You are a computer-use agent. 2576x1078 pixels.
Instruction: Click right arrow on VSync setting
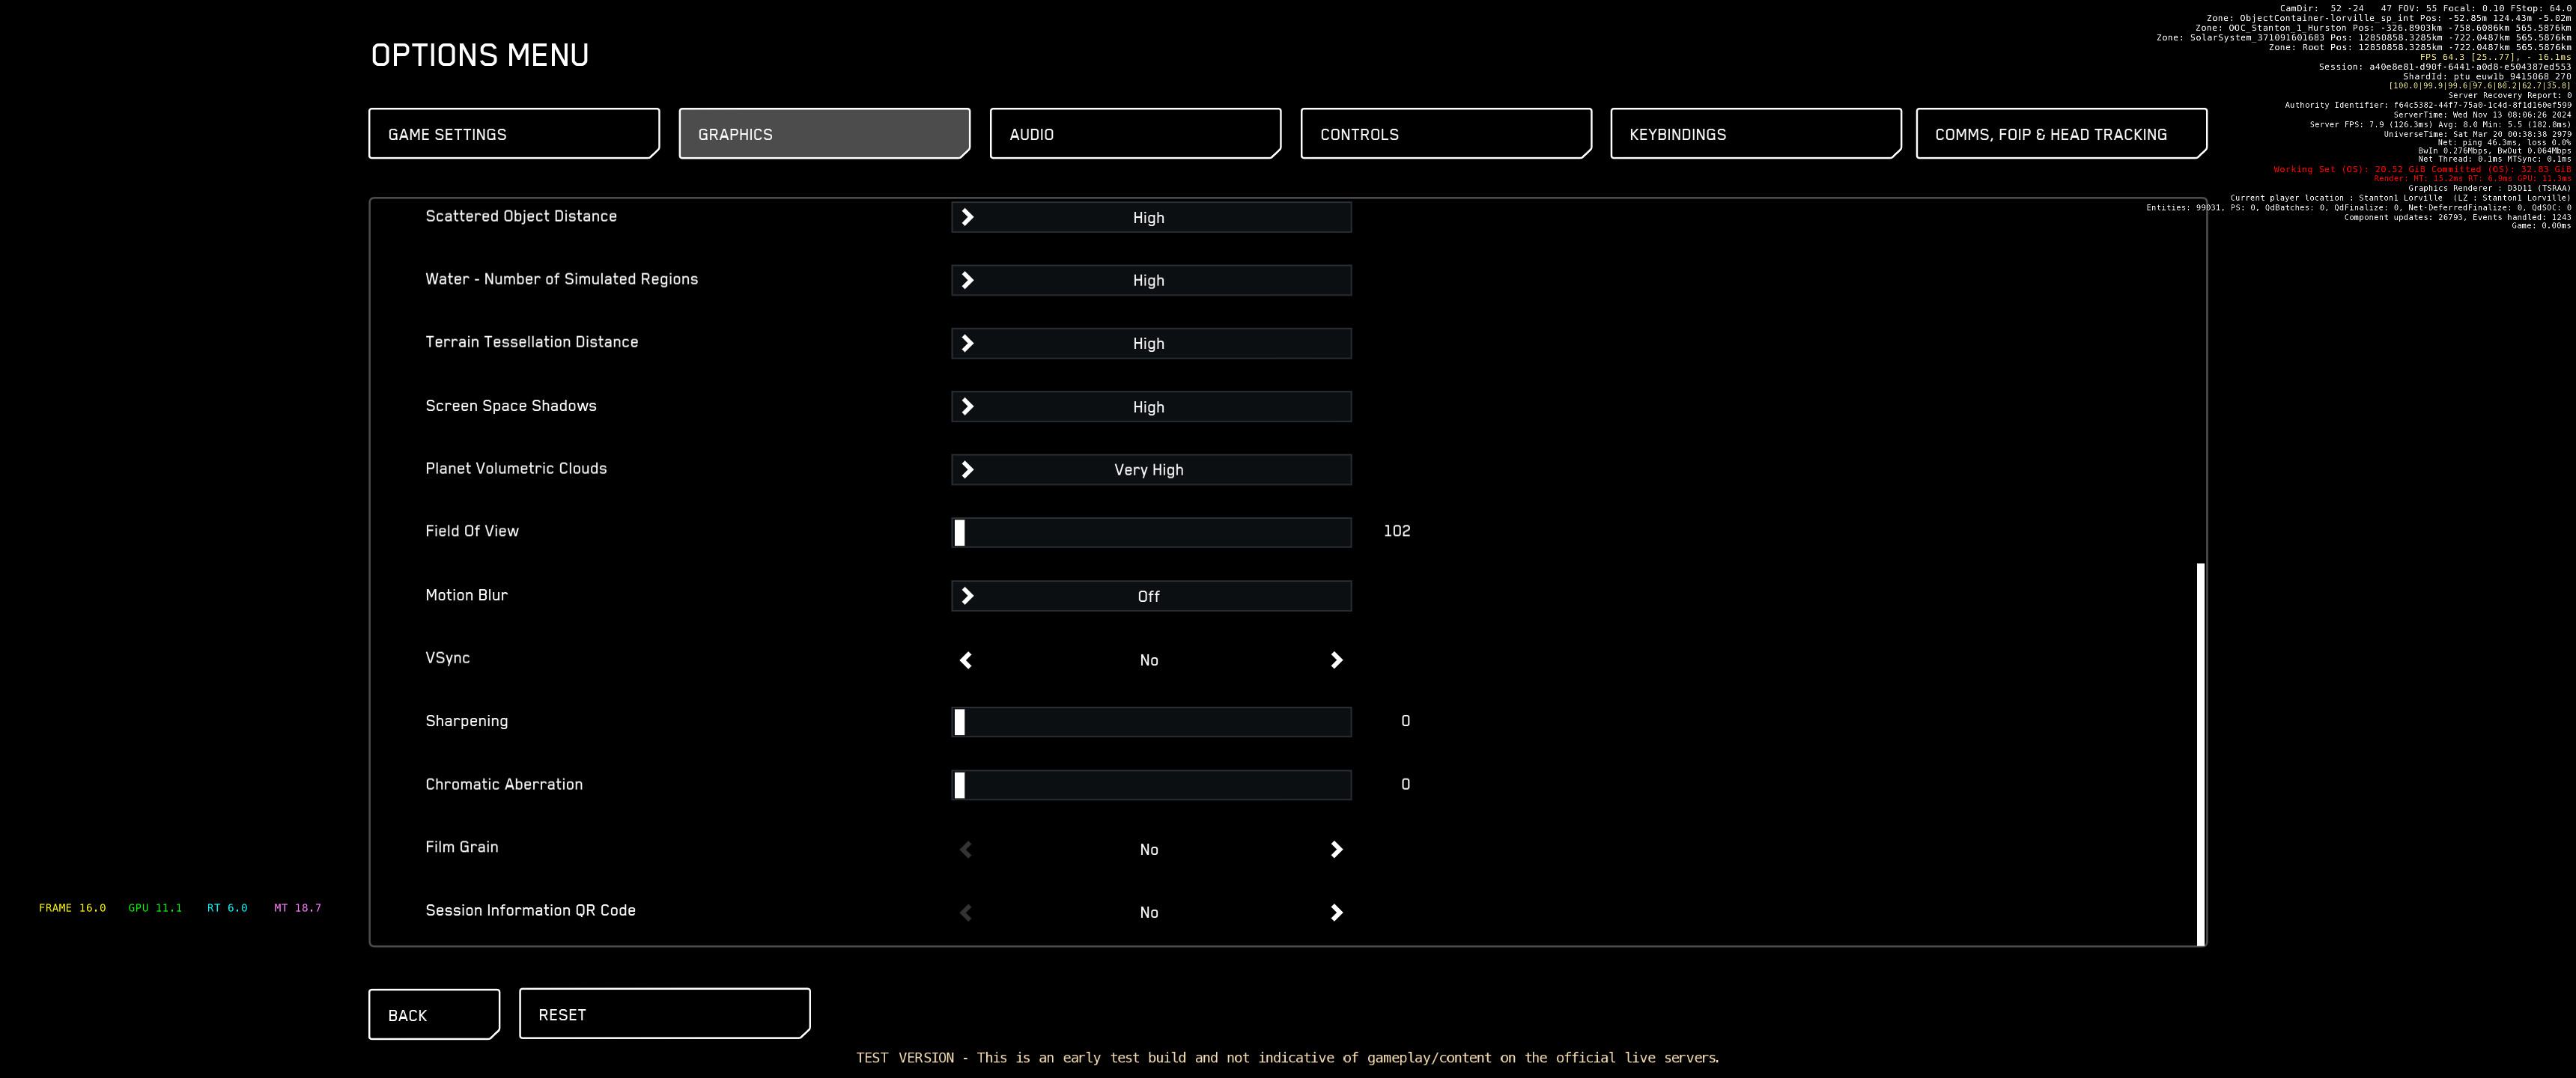tap(1336, 660)
